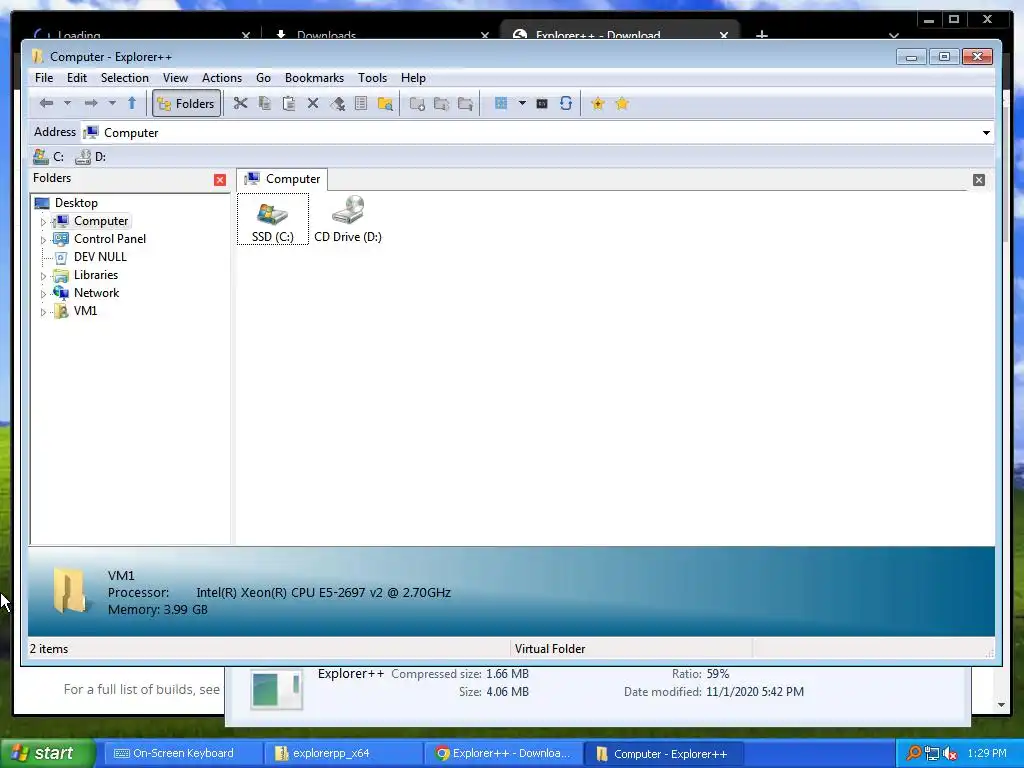Expand the VM1 tree node
Viewport: 1024px width, 768px height.
pyautogui.click(x=43, y=312)
